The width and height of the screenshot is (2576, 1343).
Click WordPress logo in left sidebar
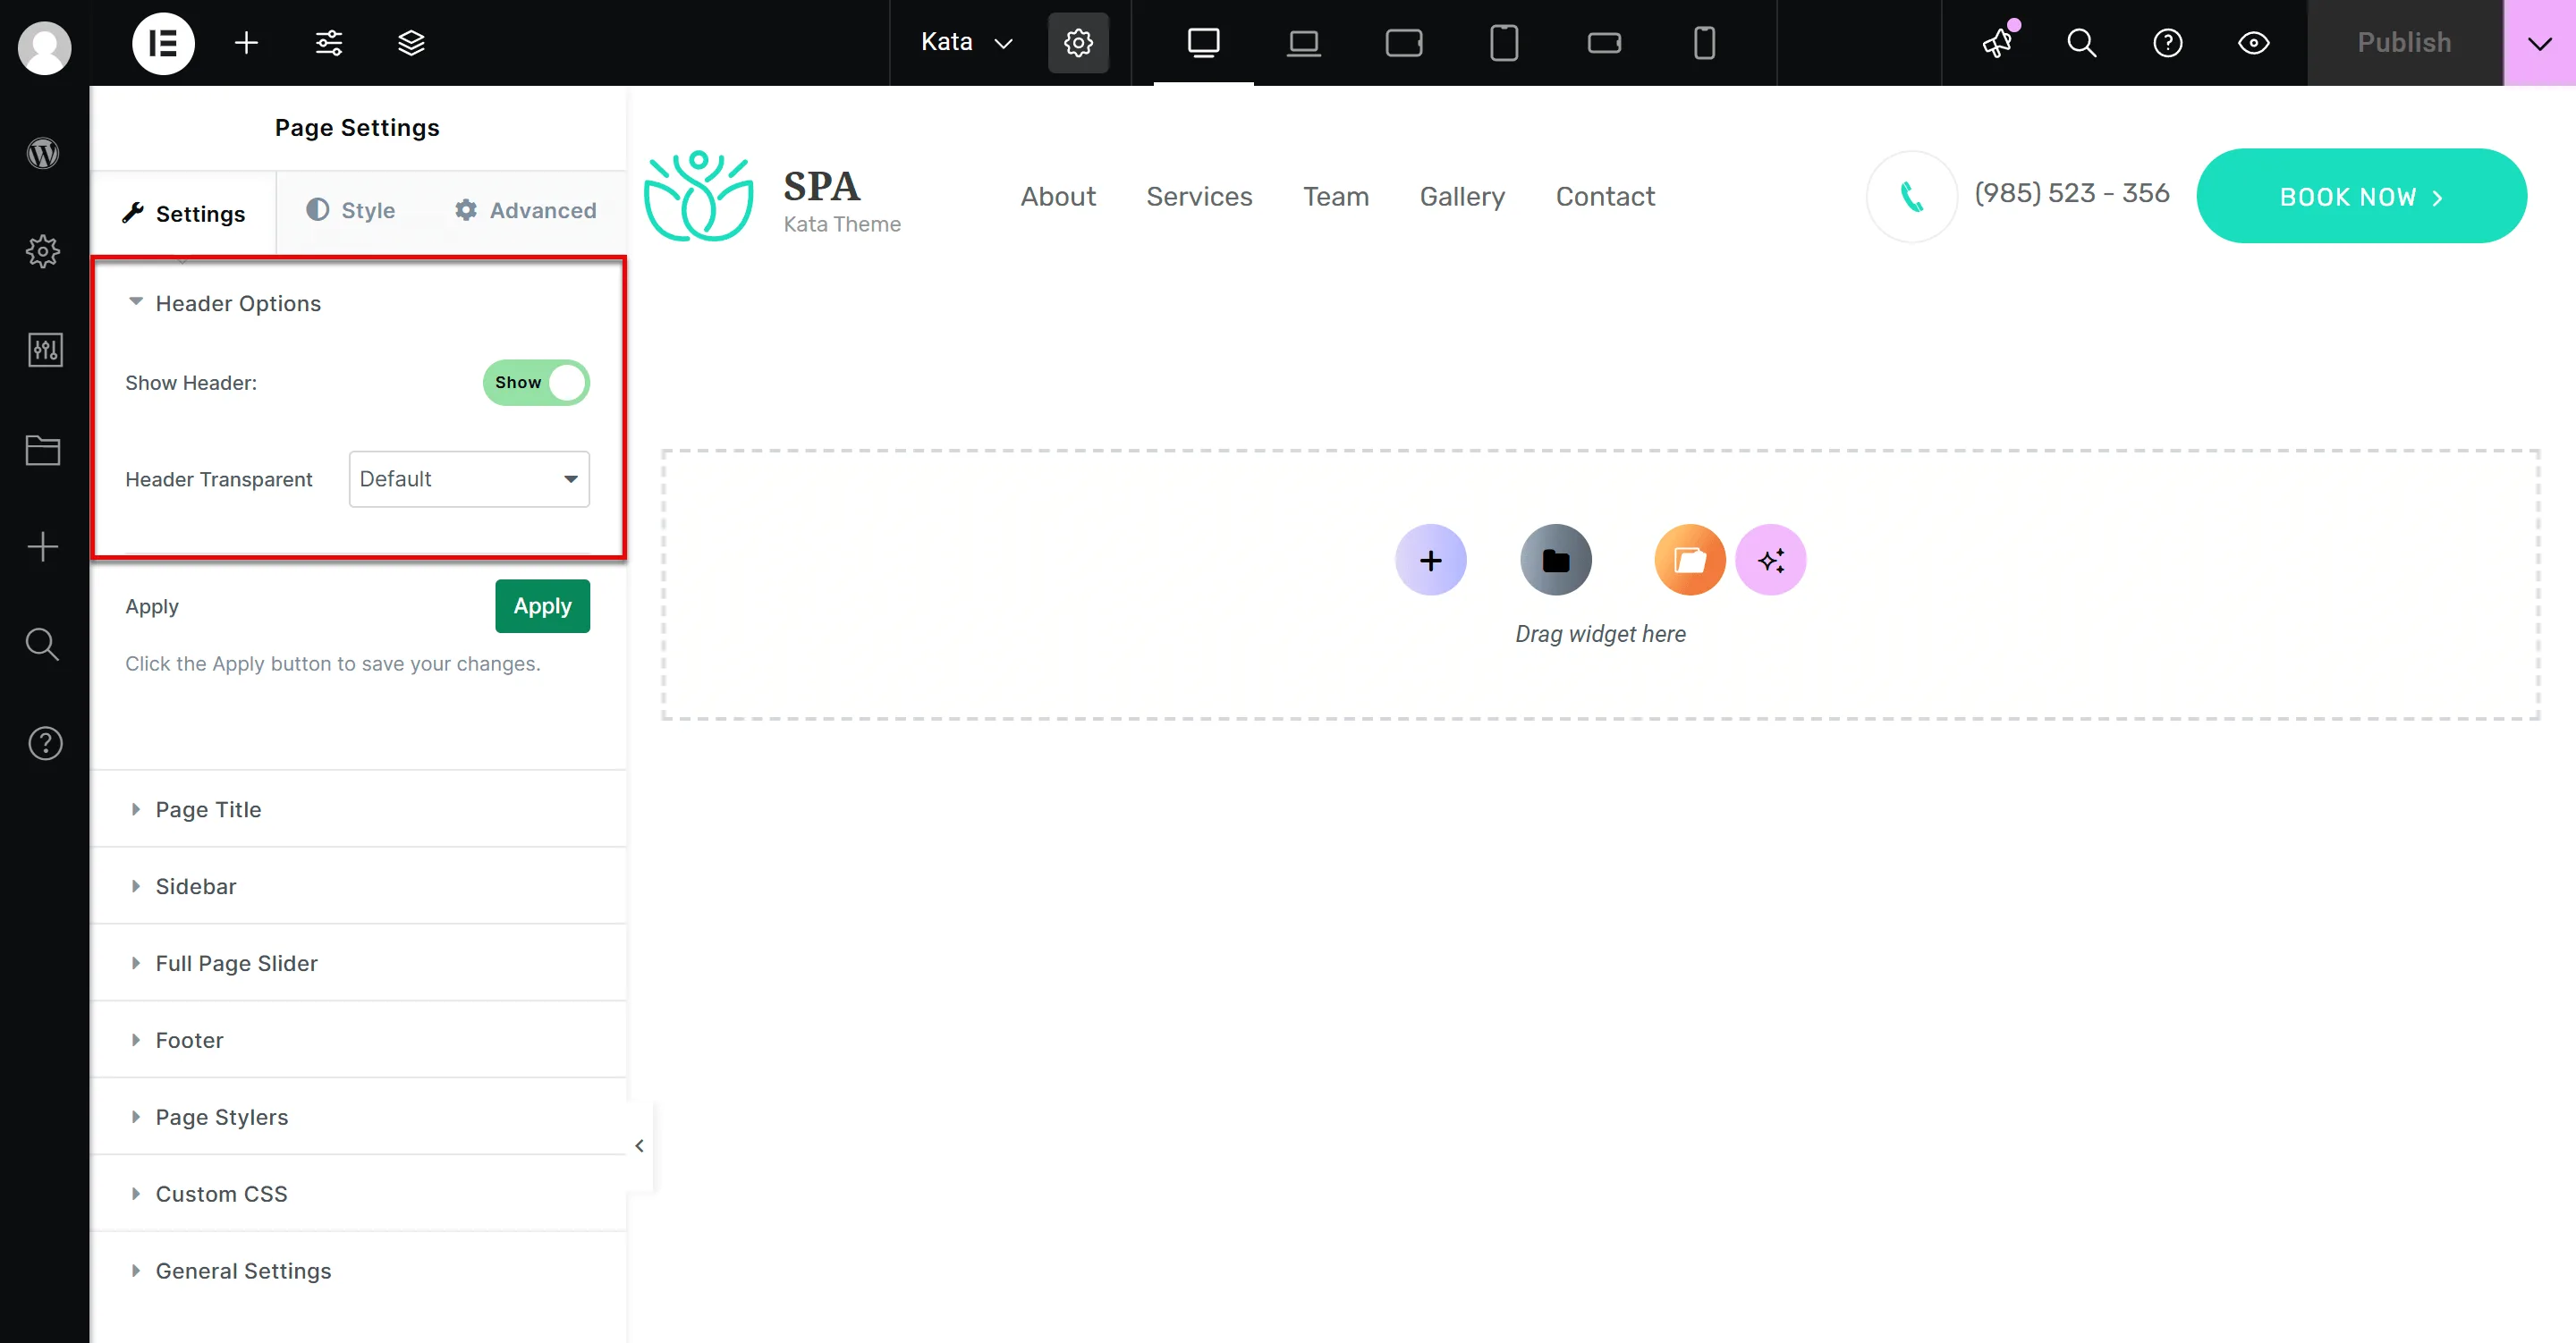[43, 153]
